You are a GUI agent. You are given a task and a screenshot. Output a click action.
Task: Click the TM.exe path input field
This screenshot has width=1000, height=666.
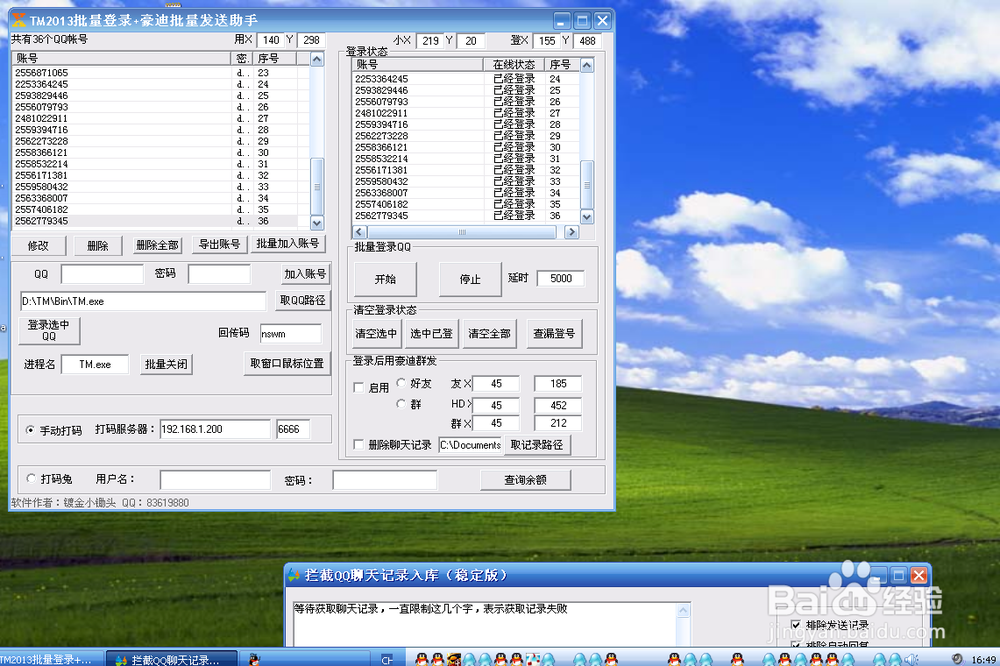143,301
